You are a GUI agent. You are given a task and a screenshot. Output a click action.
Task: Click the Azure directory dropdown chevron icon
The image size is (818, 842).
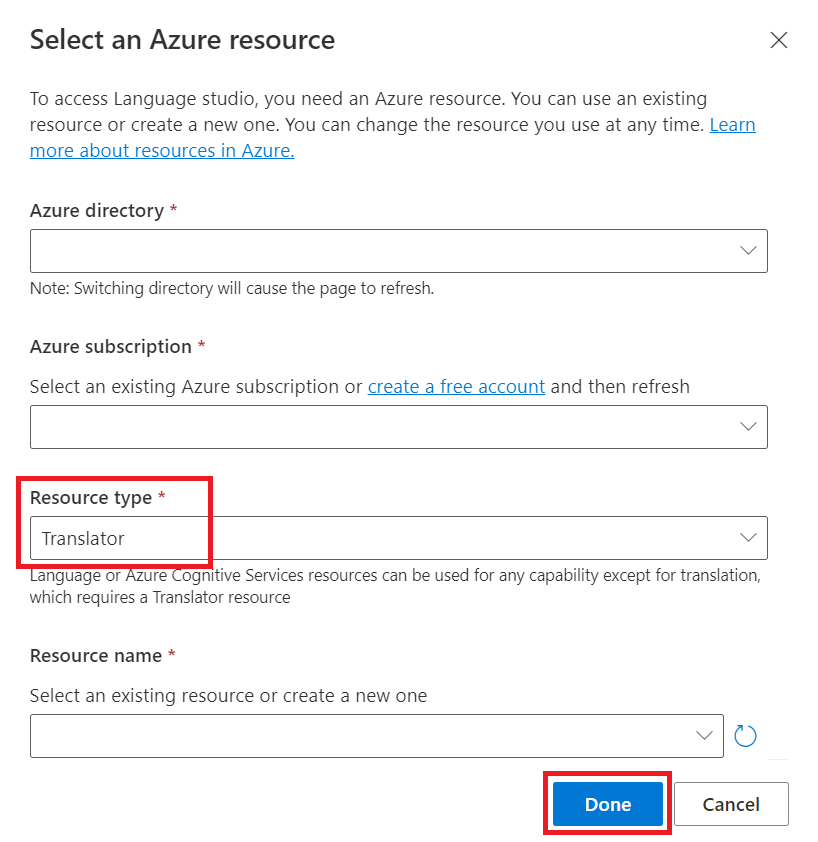click(748, 251)
